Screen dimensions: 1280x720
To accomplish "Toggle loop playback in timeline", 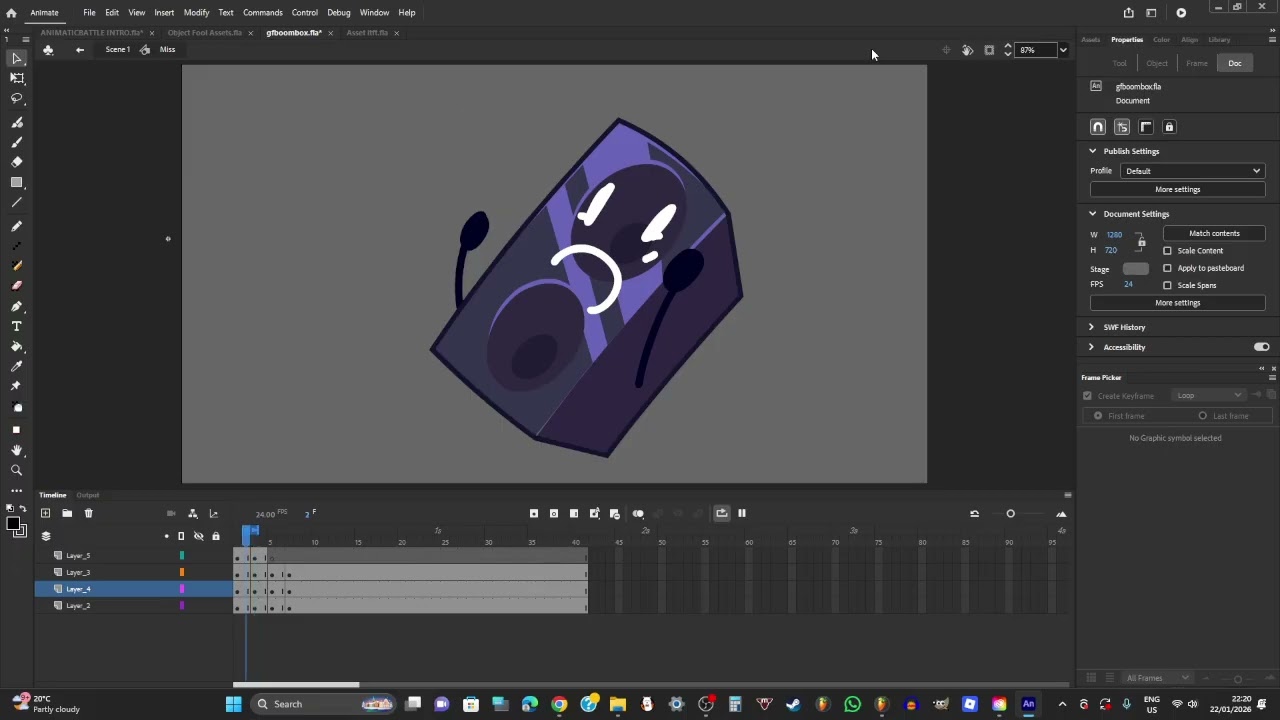I will pos(721,513).
